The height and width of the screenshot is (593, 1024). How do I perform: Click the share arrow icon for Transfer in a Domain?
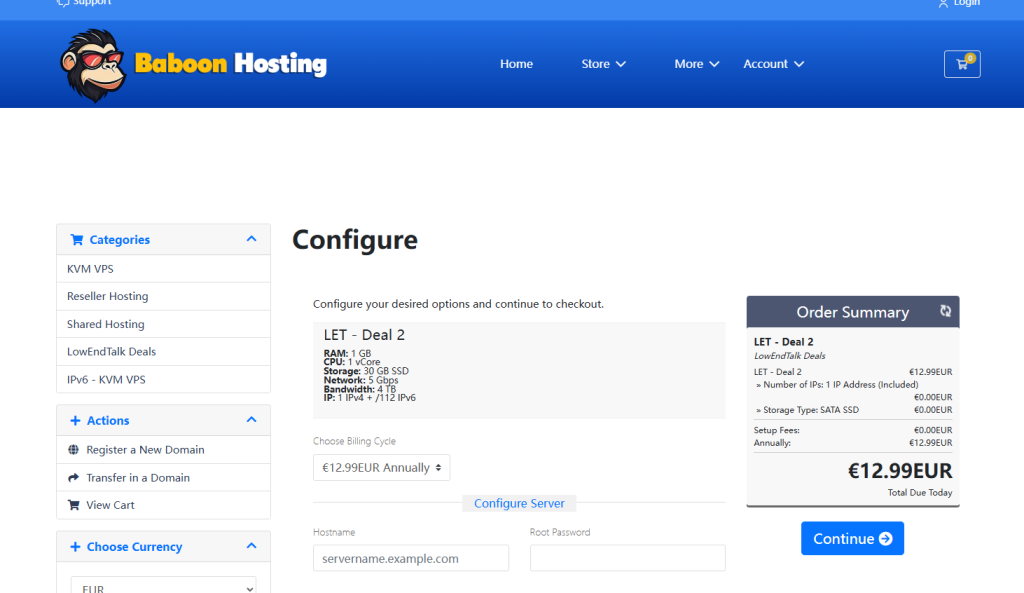pyautogui.click(x=73, y=478)
